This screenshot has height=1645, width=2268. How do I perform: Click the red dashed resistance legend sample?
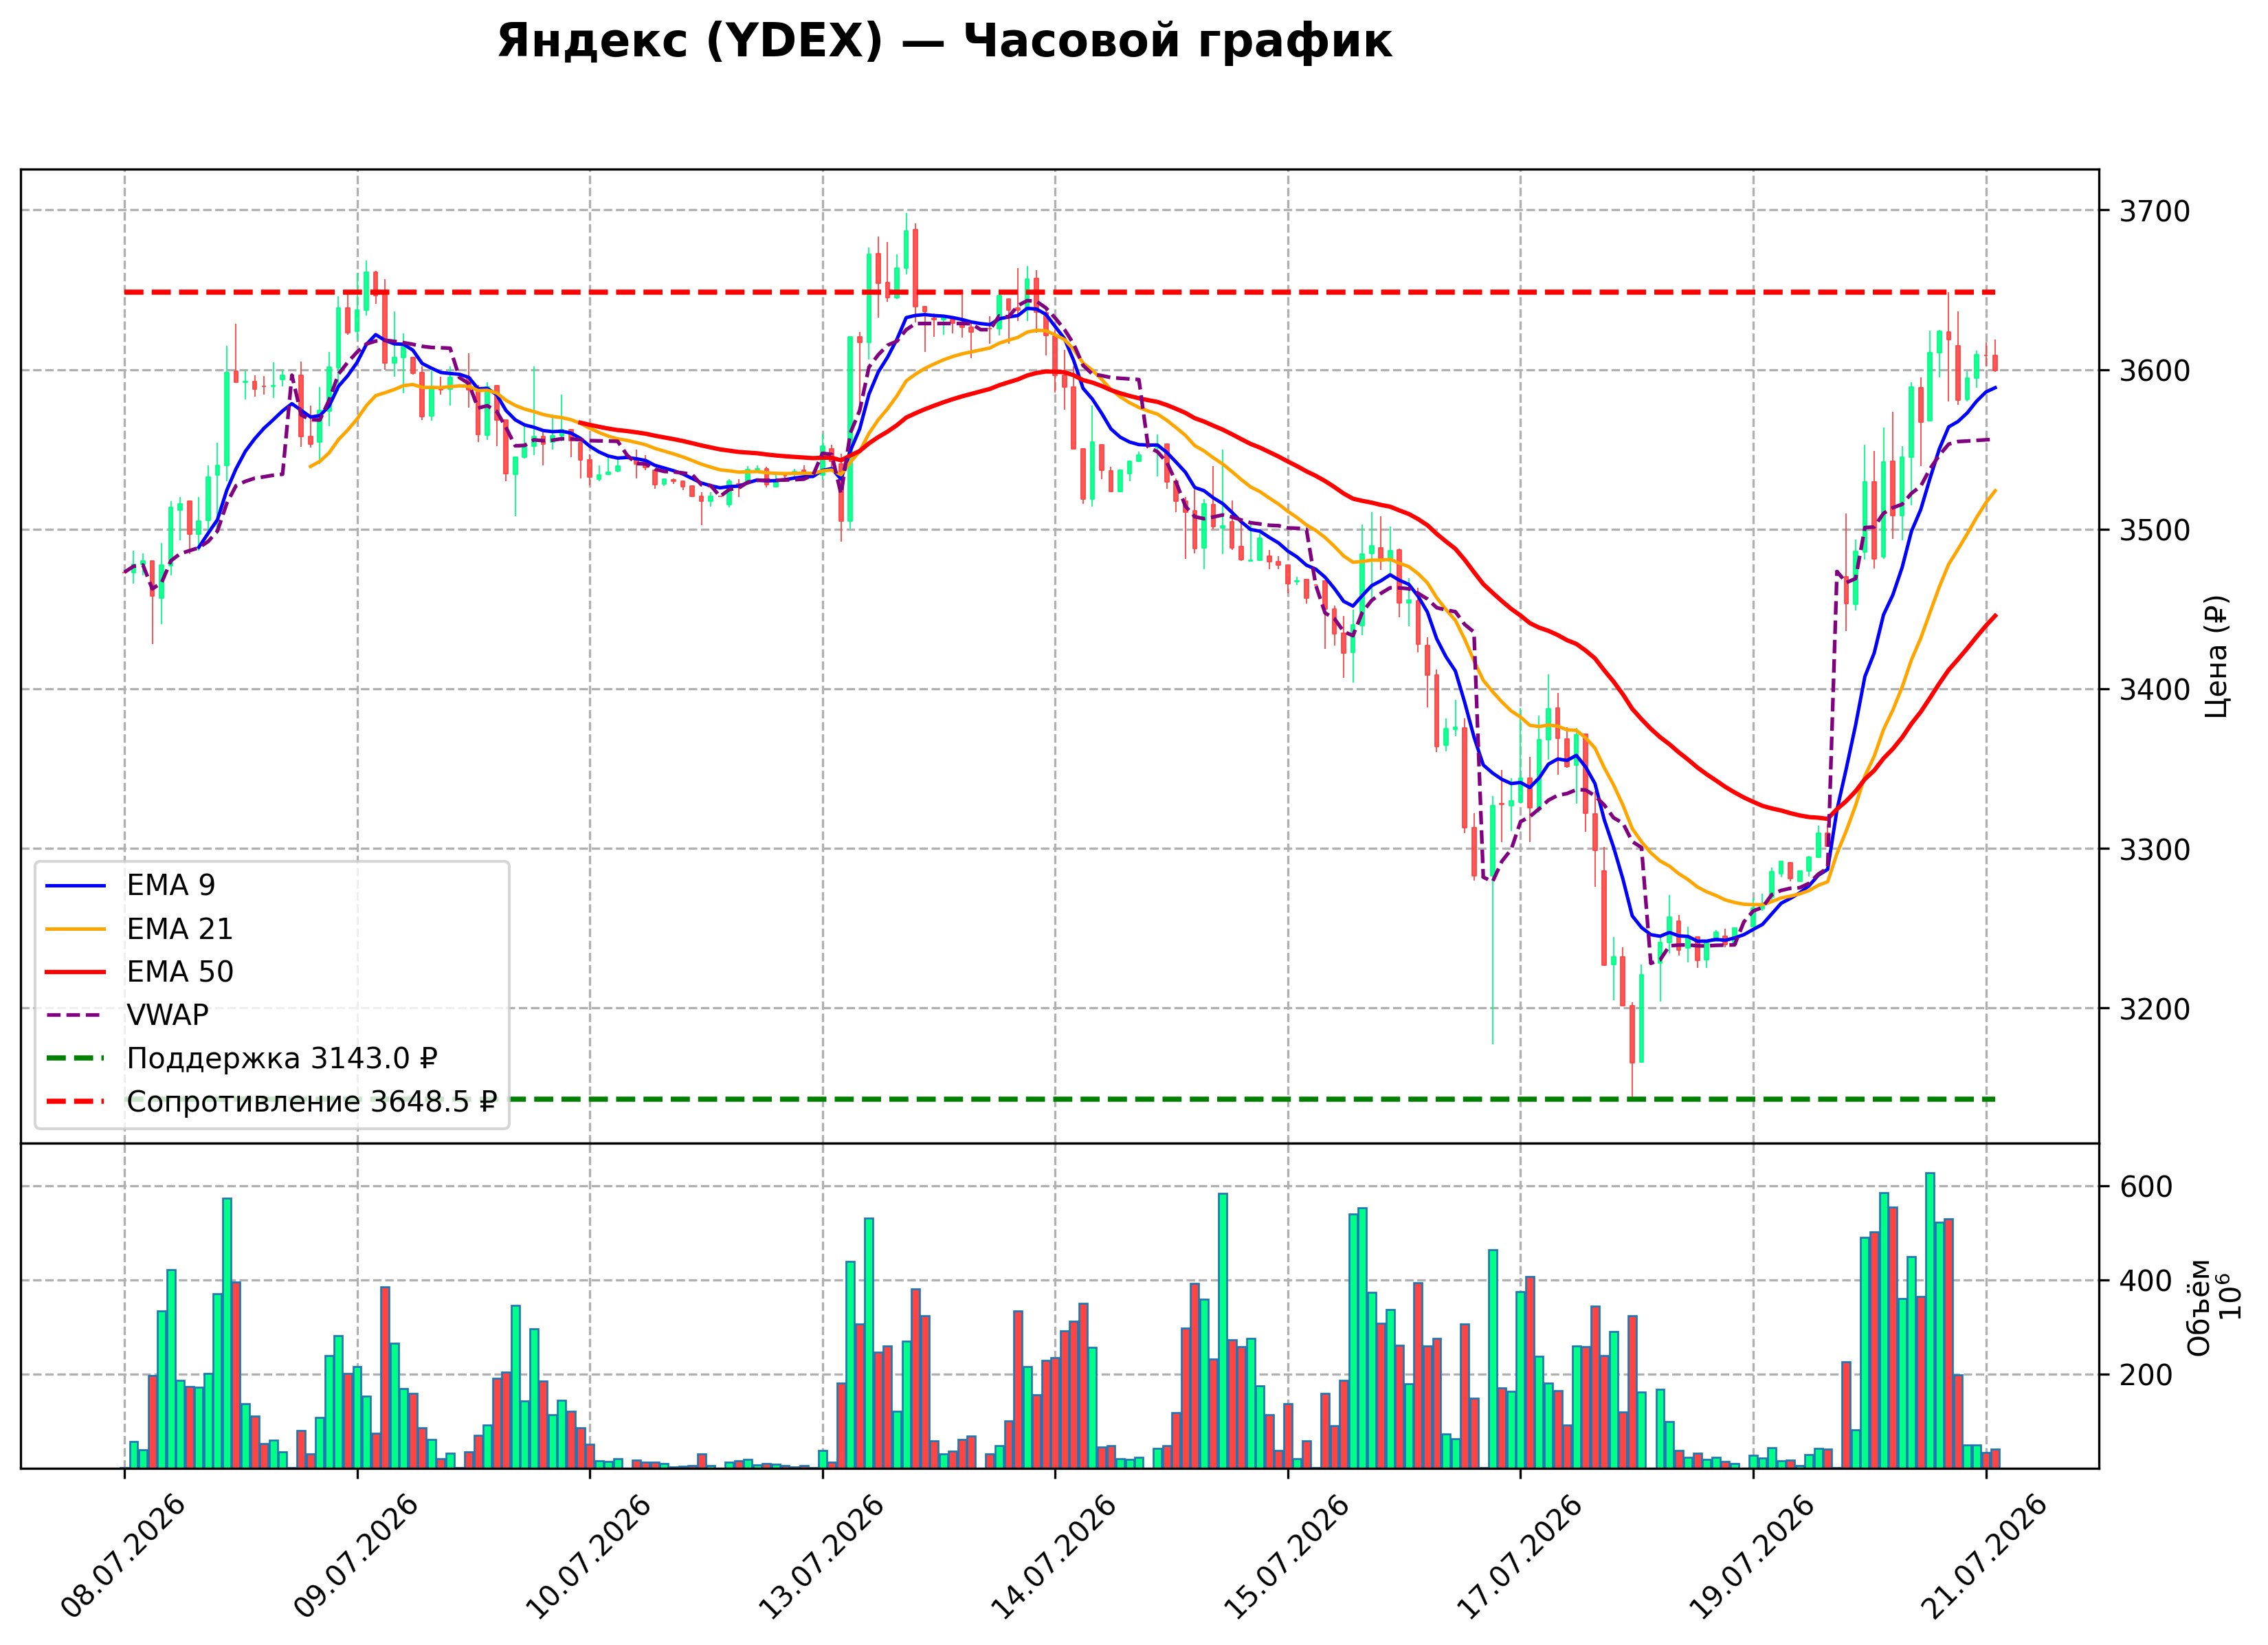tap(75, 1102)
